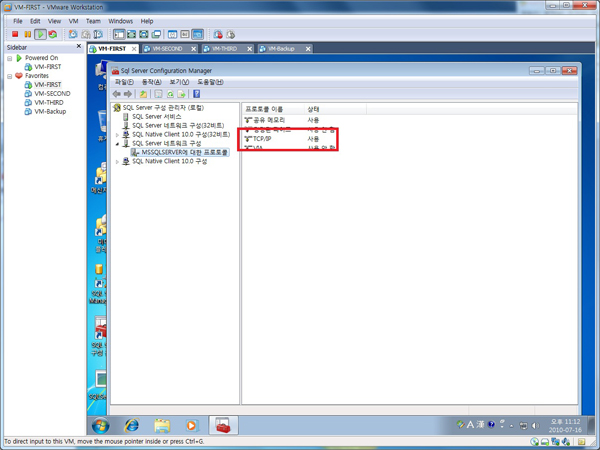Open the Windows Start button
The width and height of the screenshot is (600, 450).
101,426
